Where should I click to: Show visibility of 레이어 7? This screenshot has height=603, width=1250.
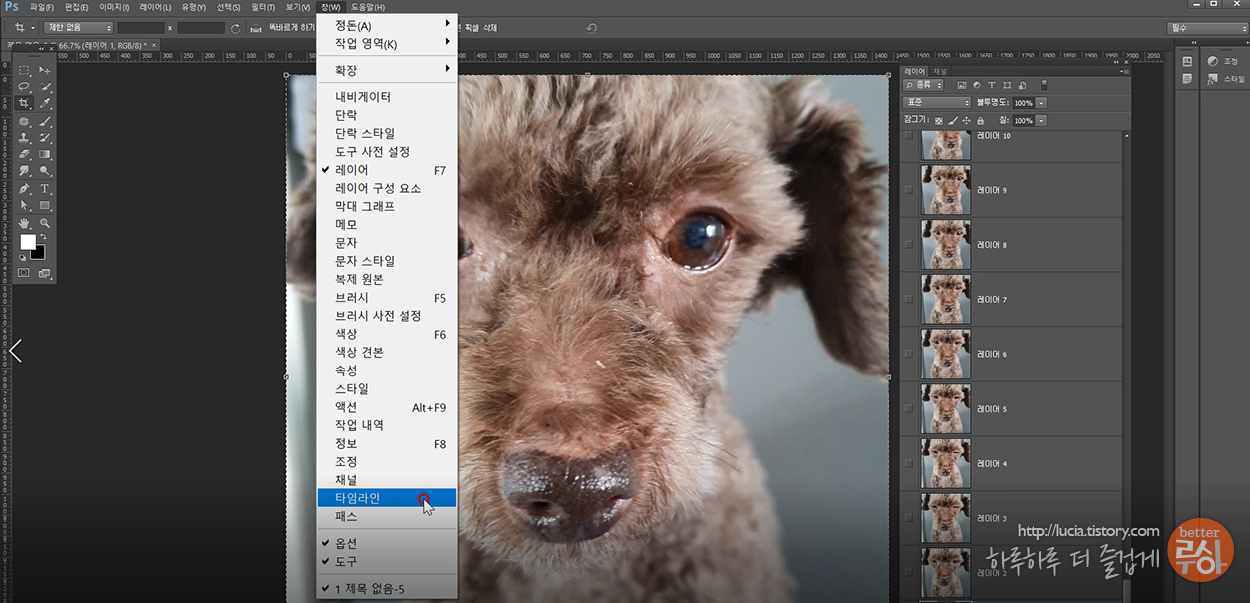click(x=908, y=300)
